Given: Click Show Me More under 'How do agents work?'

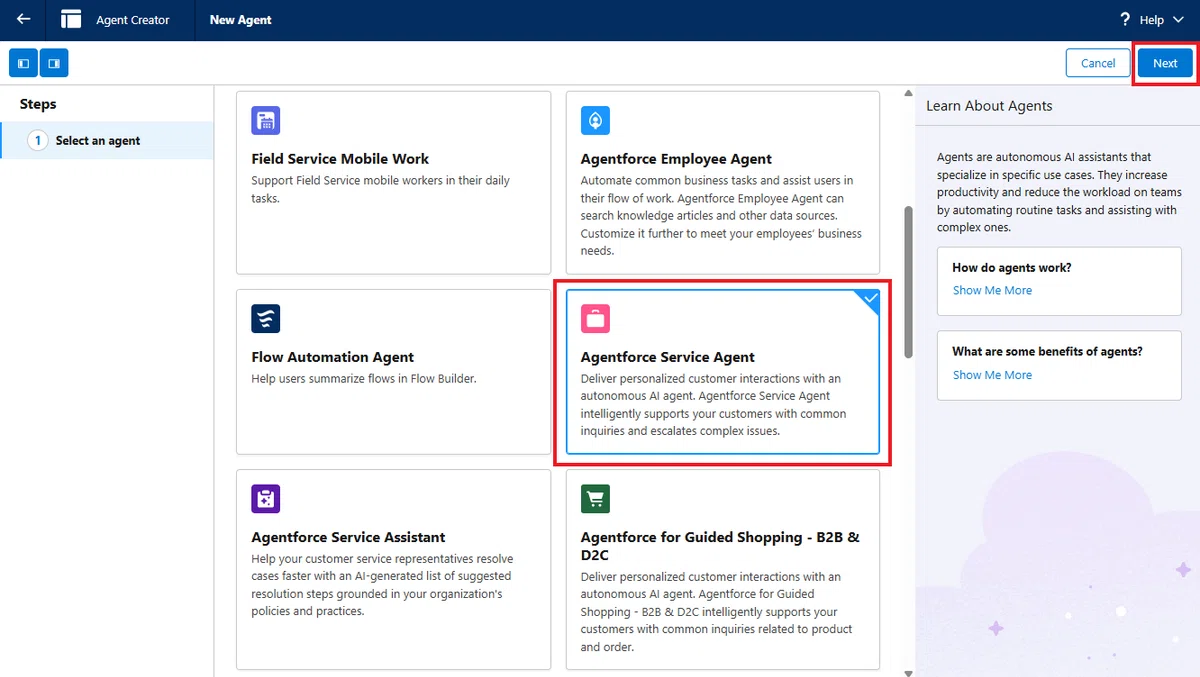Looking at the screenshot, I should [992, 290].
